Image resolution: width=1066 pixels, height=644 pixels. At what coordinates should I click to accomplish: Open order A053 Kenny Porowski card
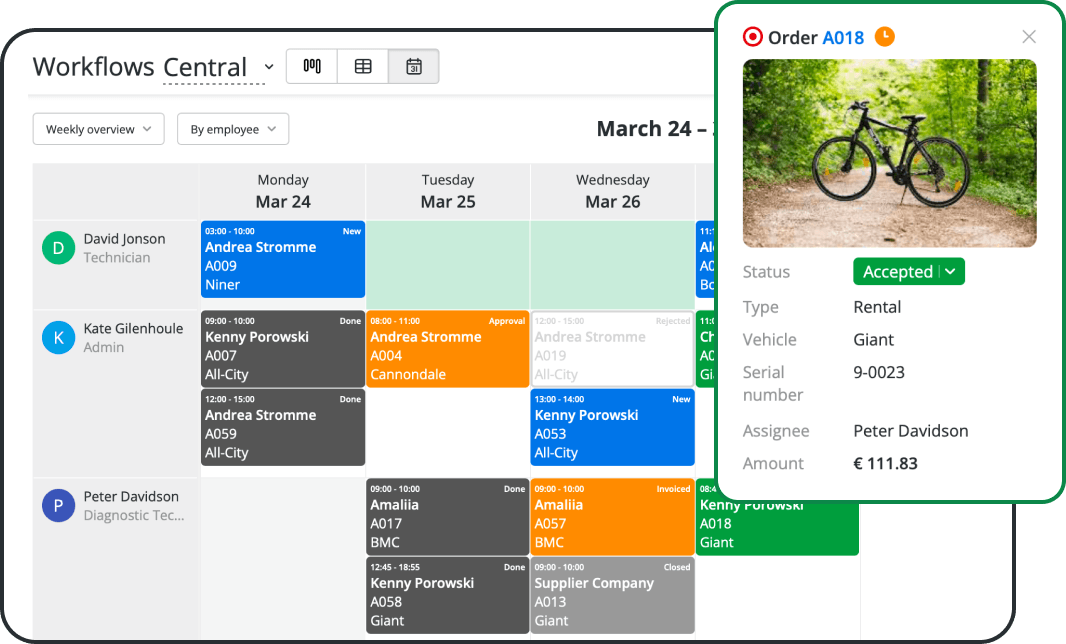[x=612, y=427]
